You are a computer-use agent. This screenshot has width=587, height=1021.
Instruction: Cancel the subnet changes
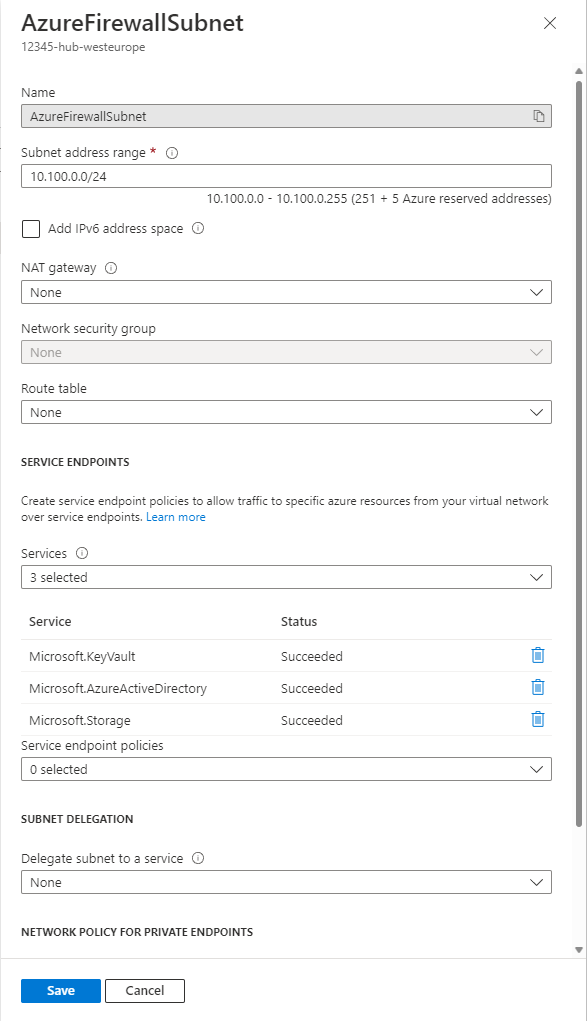tap(144, 991)
